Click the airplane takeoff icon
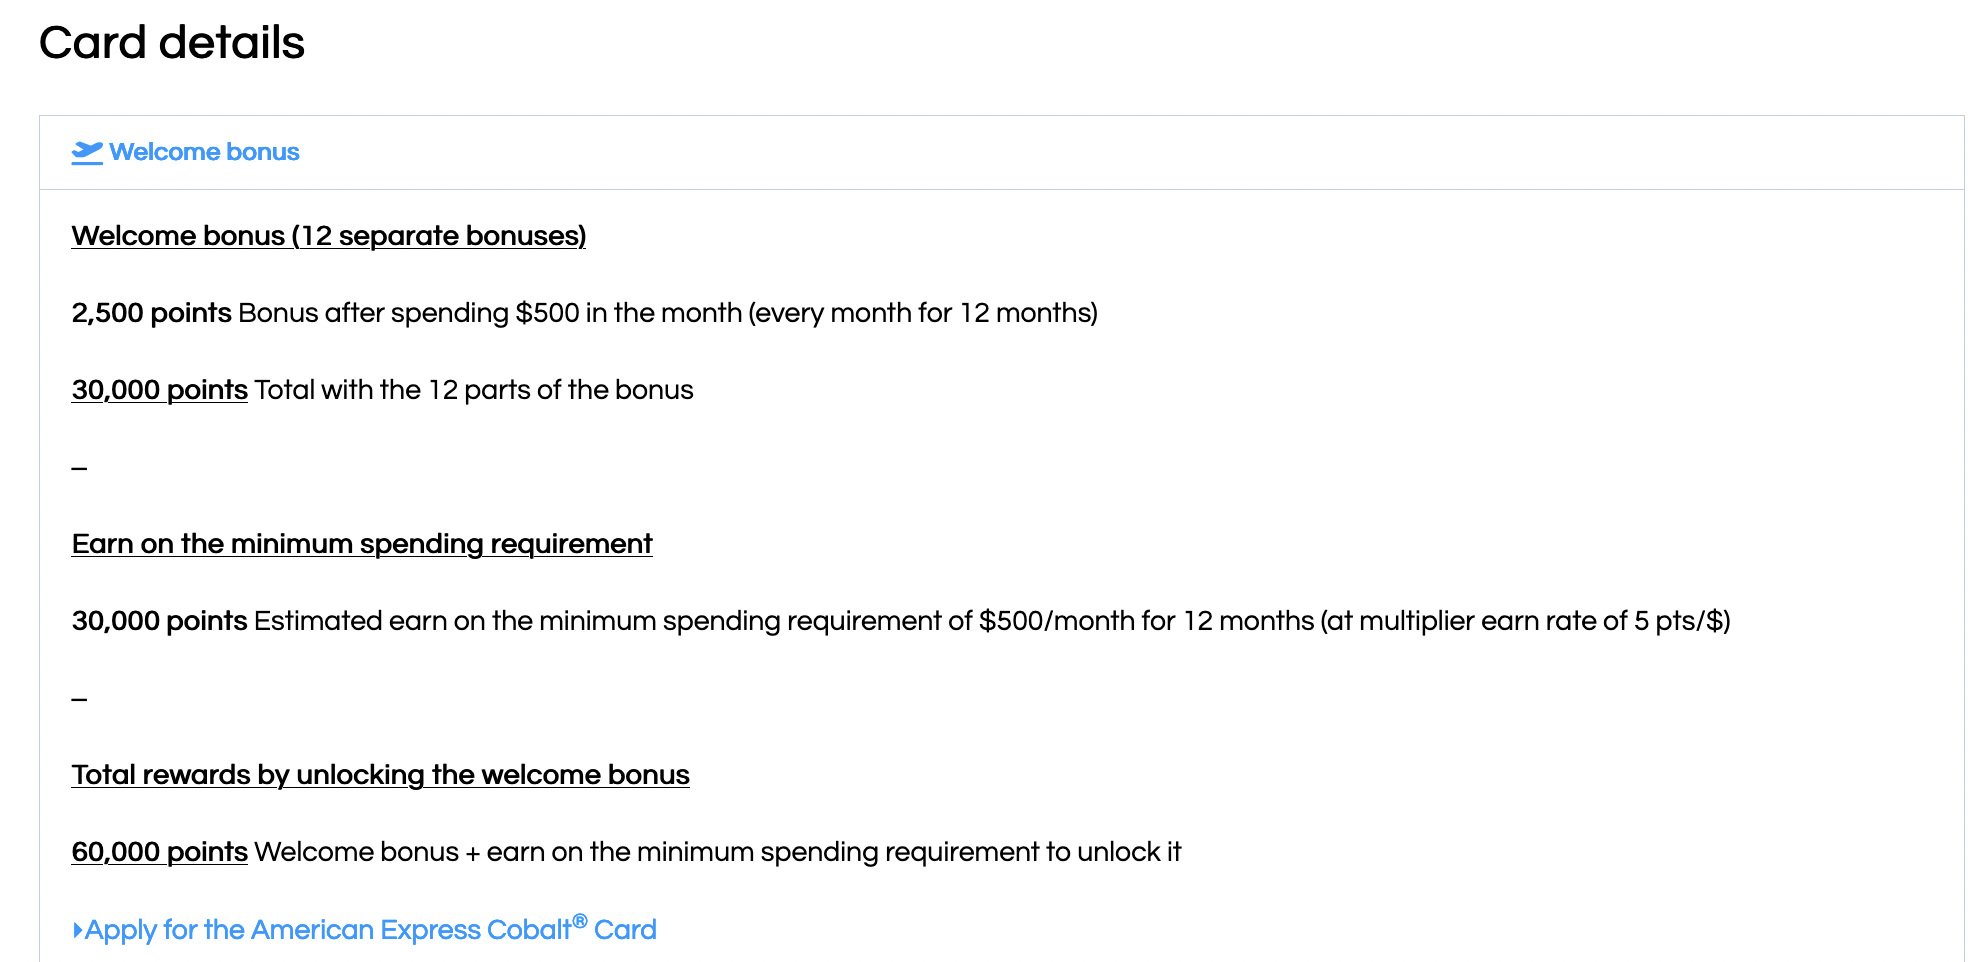This screenshot has height=962, width=1974. click(87, 152)
